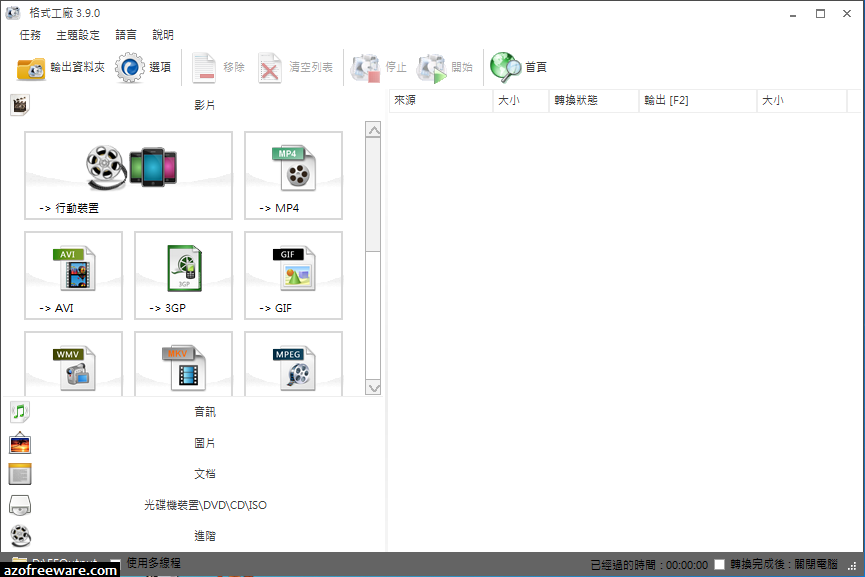The height and width of the screenshot is (577, 865).
Task: Click the last 大小 column header
Action: pos(802,100)
